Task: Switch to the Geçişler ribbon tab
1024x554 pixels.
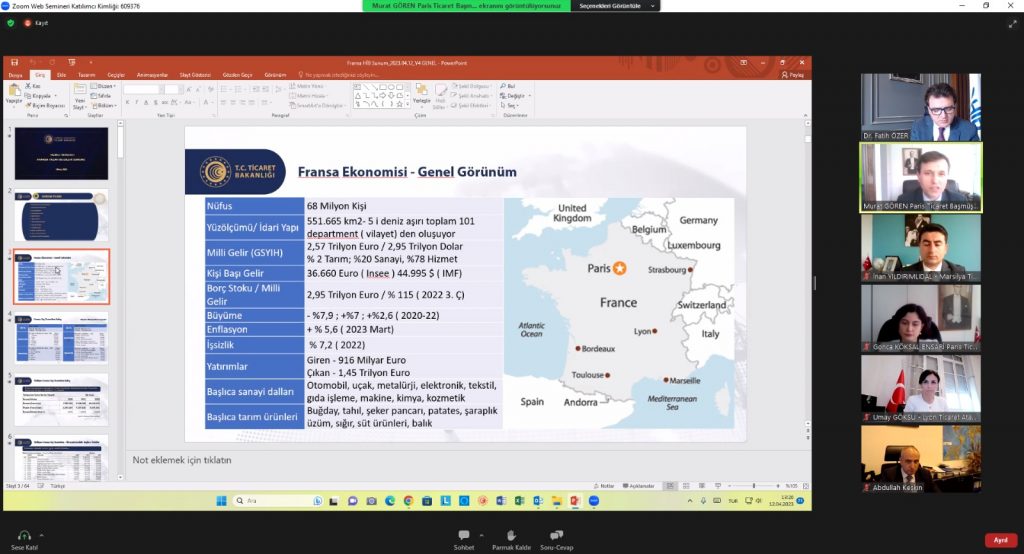Action: (116, 75)
